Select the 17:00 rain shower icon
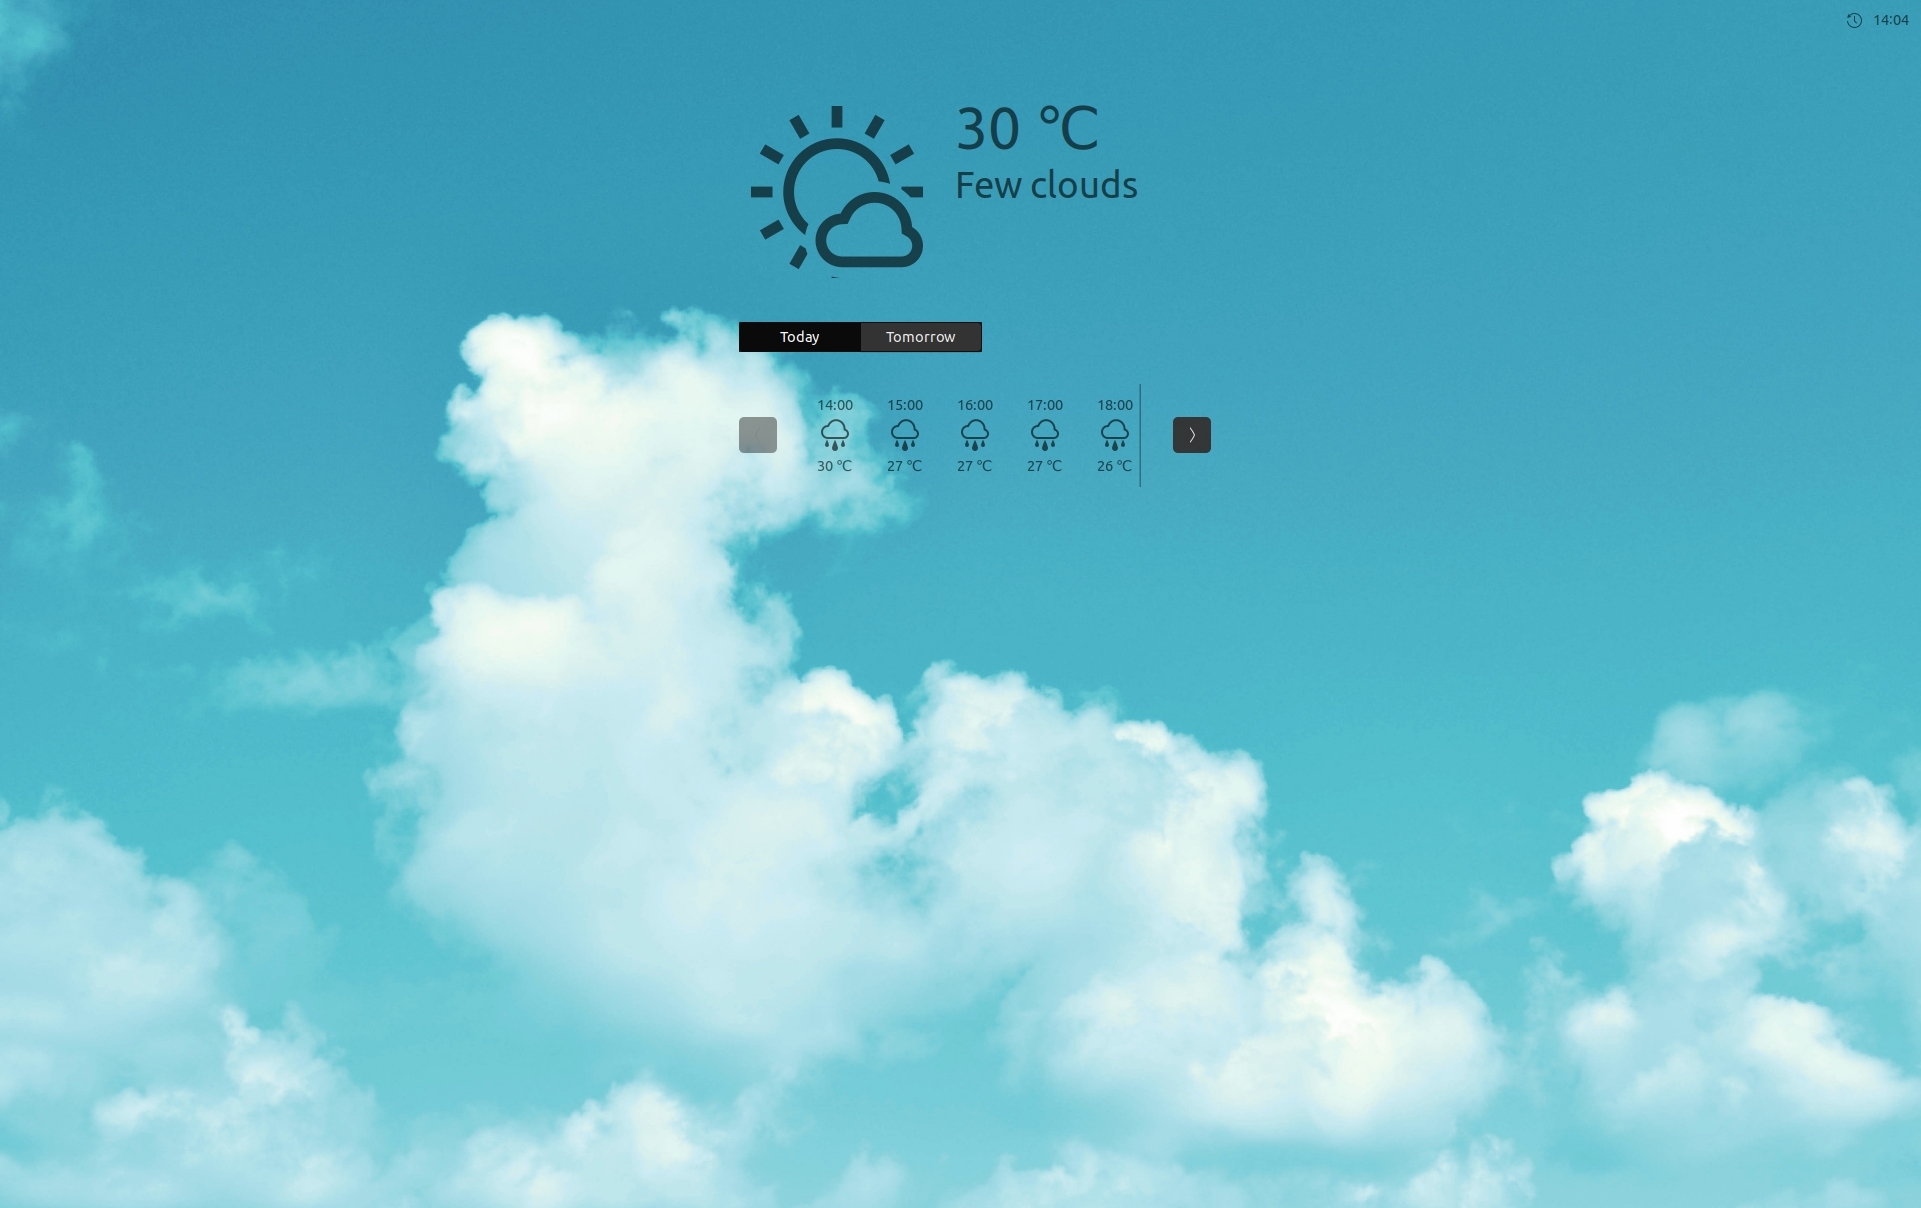This screenshot has width=1921, height=1208. [x=1043, y=433]
